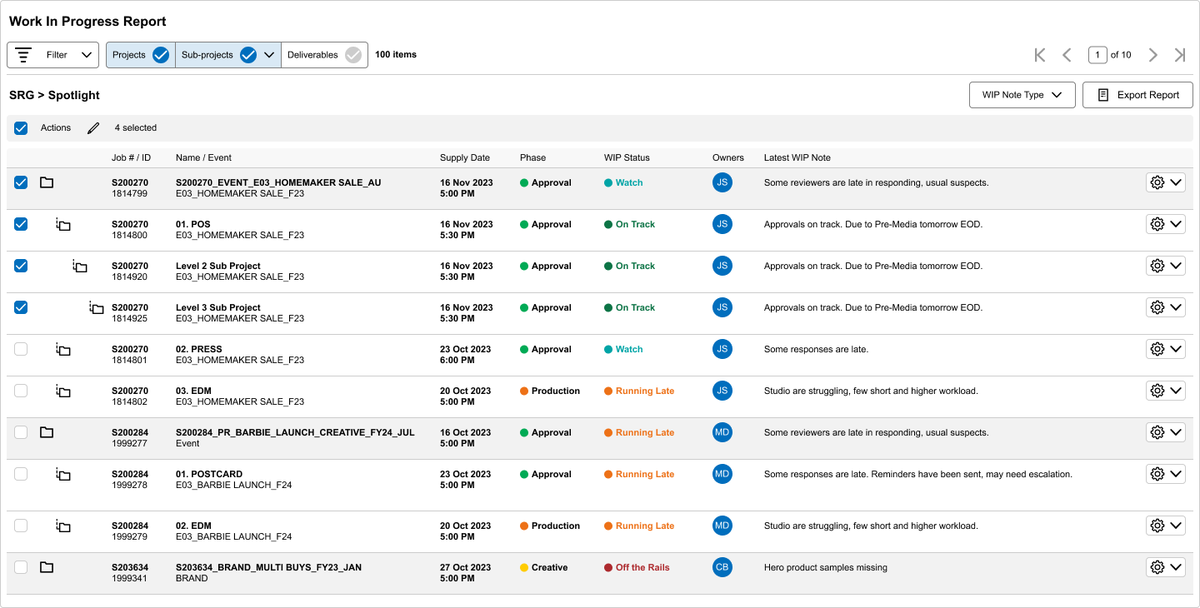
Task: Click CB owner avatar on BRAND_MULTI BUYS row
Action: click(x=722, y=567)
